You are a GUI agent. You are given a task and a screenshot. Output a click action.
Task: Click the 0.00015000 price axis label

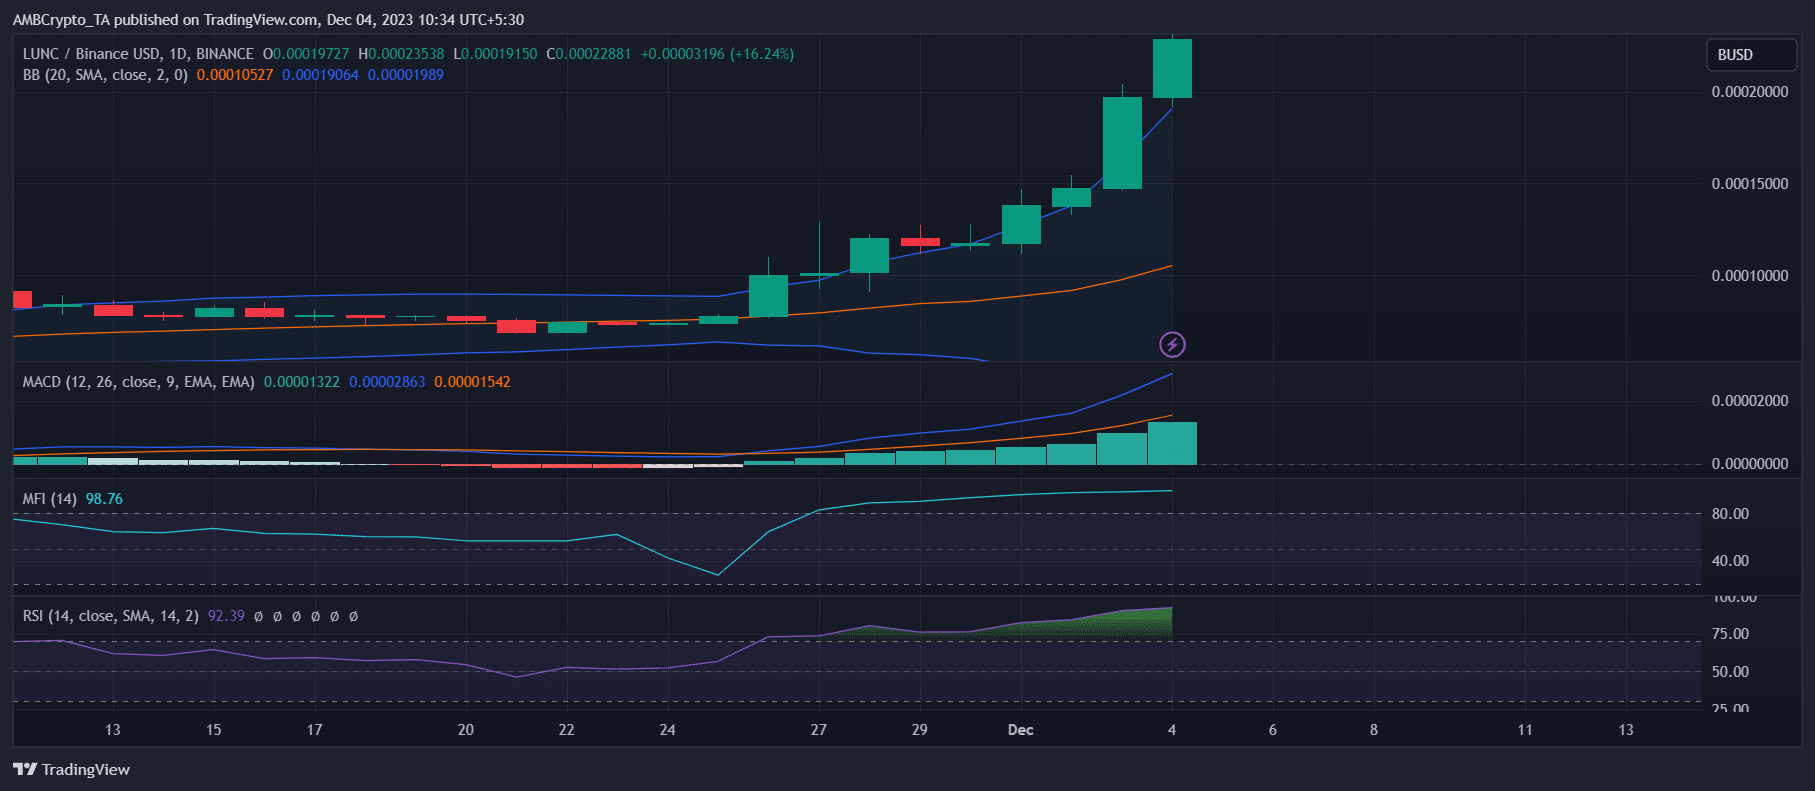1750,184
